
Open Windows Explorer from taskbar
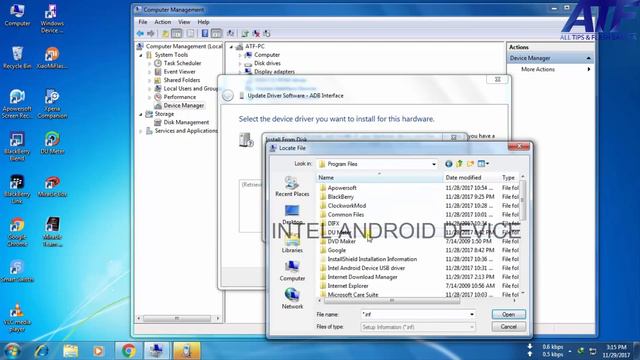[x=71, y=351]
